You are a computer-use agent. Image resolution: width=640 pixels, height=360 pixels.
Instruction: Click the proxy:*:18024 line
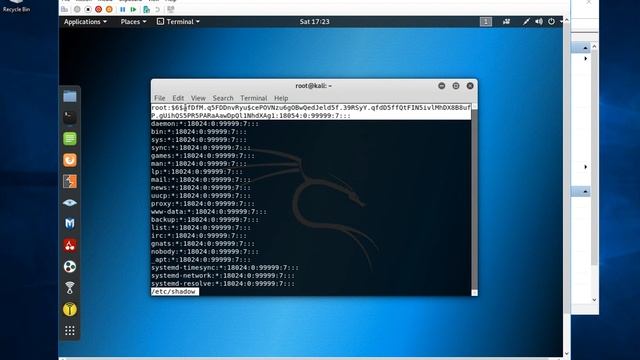point(202,204)
